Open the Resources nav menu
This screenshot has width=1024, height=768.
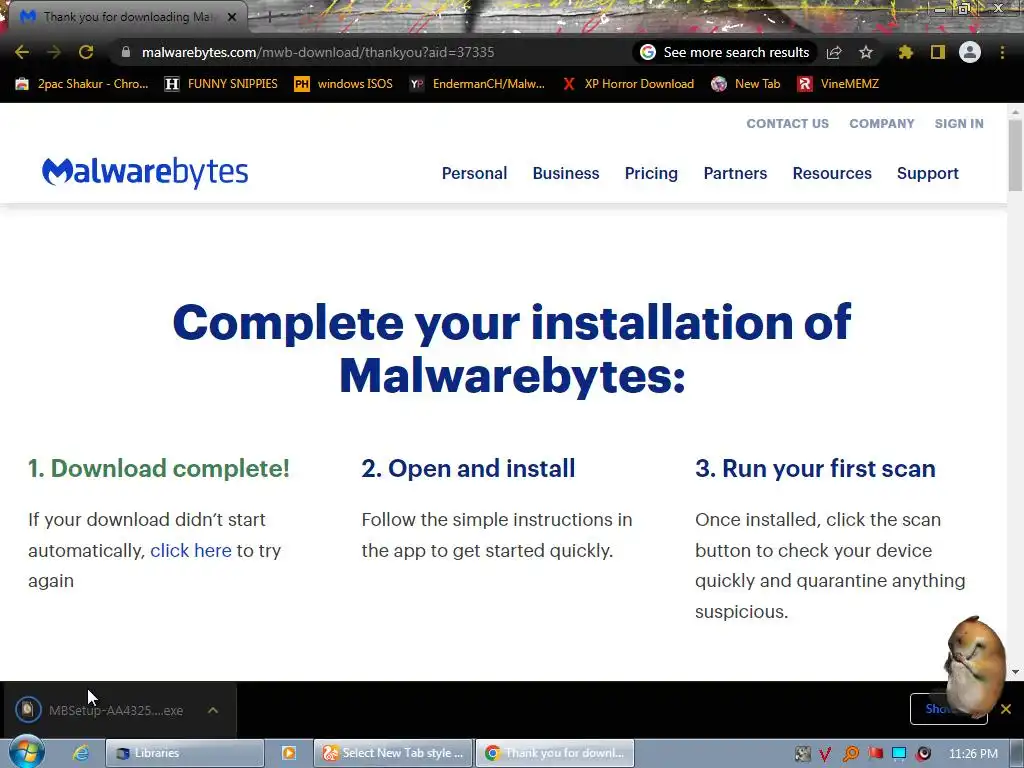pos(832,173)
